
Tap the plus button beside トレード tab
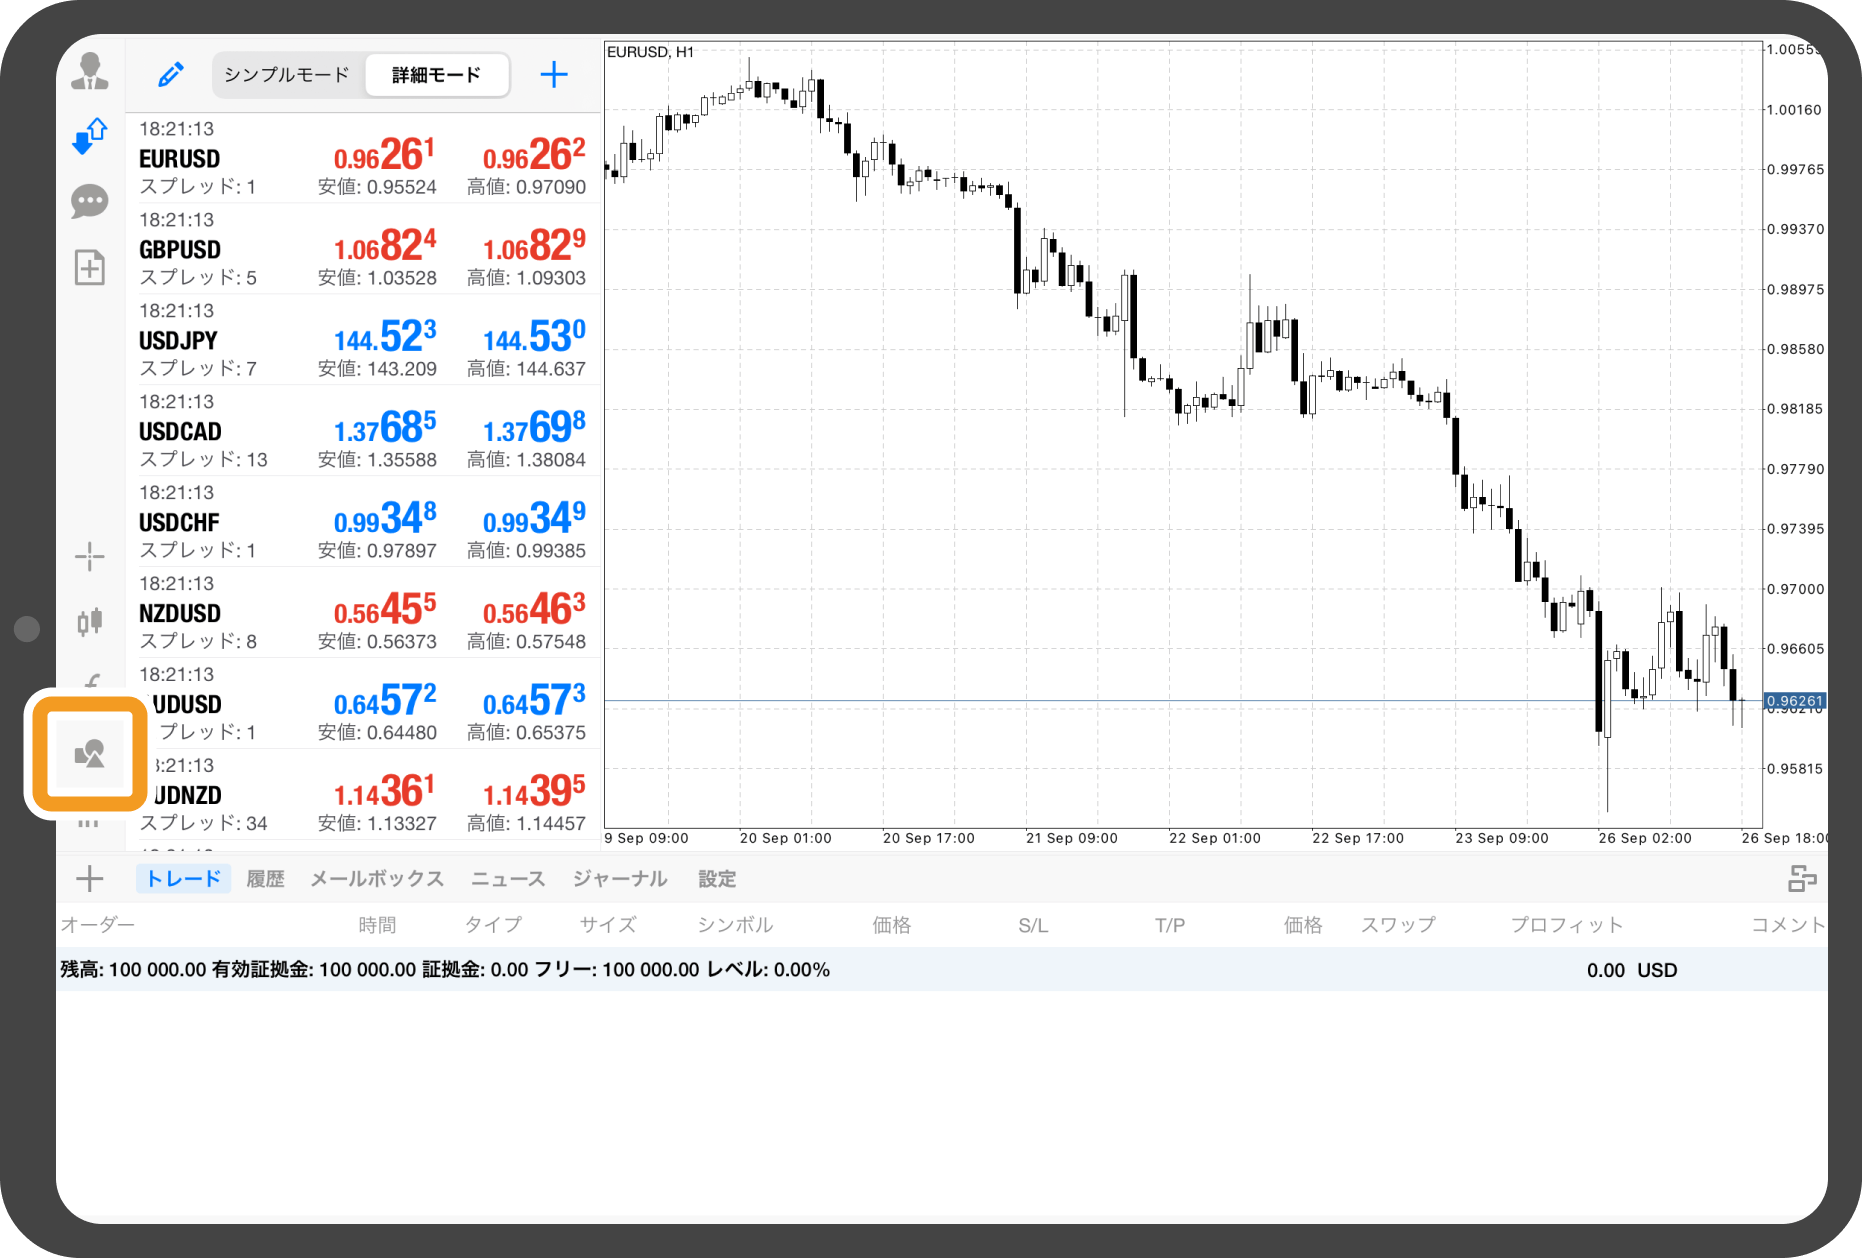pyautogui.click(x=90, y=879)
